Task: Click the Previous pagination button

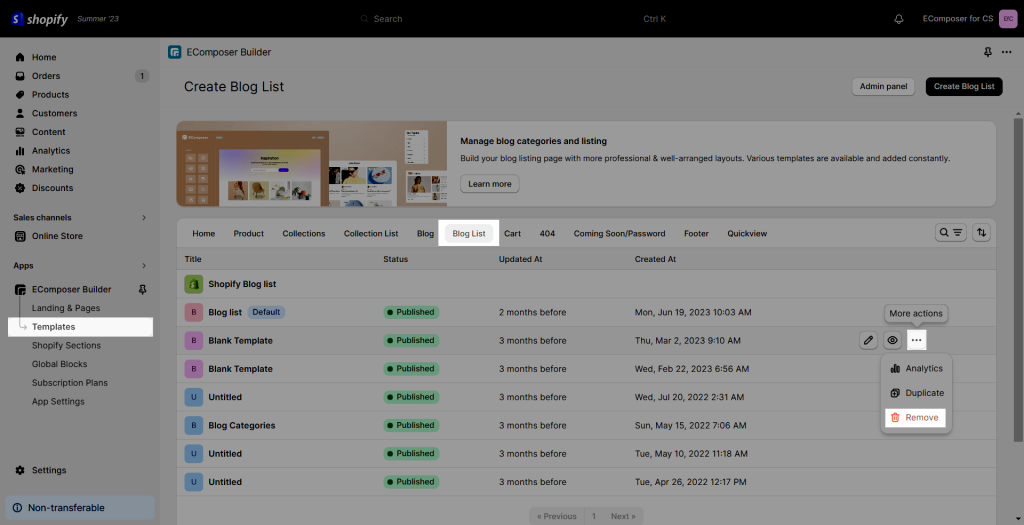Action: [557, 516]
